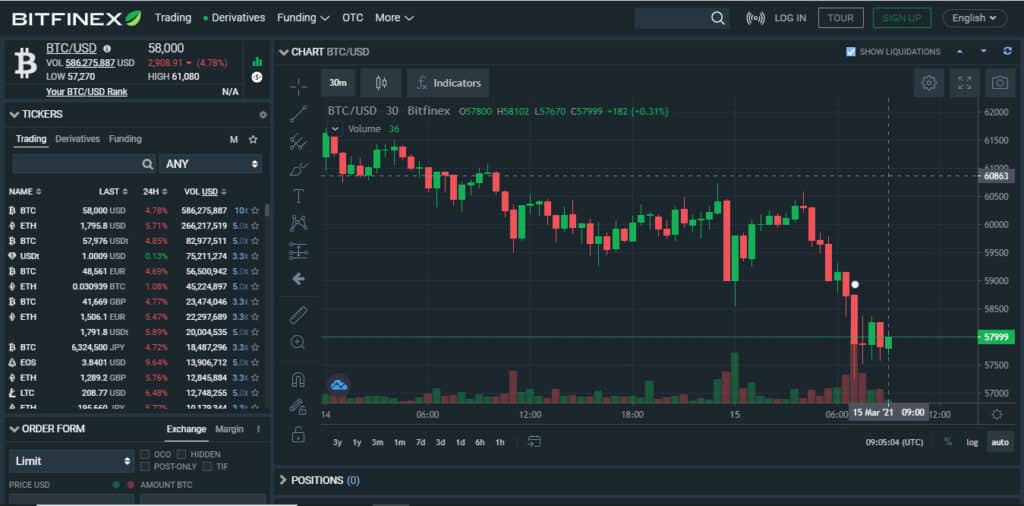
Task: Open Trading in the top navigation
Action: 173,18
